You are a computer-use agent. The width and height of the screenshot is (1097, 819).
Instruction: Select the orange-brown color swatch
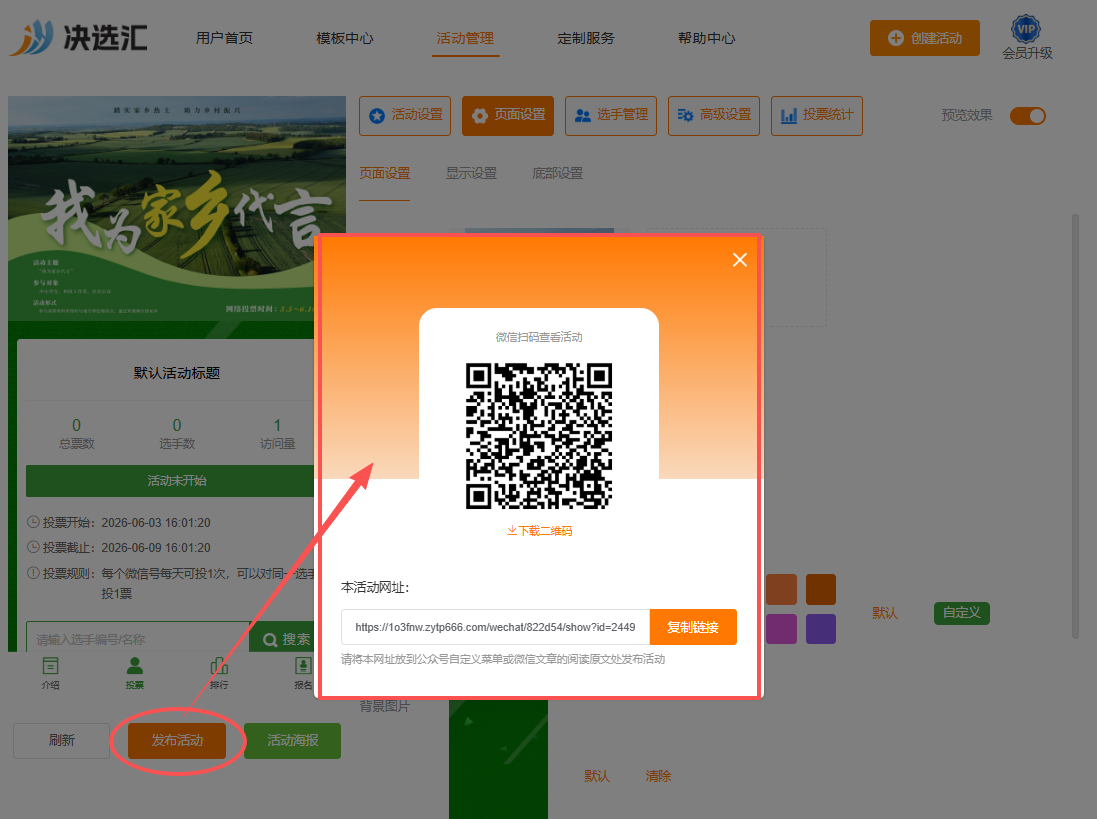click(781, 589)
